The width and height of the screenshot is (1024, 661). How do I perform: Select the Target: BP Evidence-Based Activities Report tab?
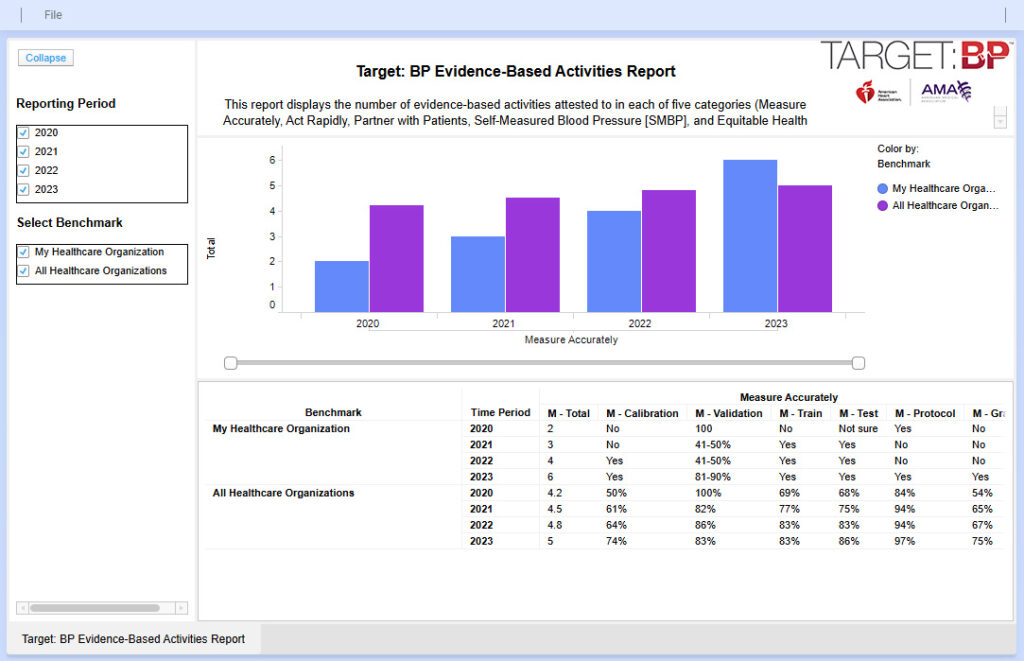point(133,639)
